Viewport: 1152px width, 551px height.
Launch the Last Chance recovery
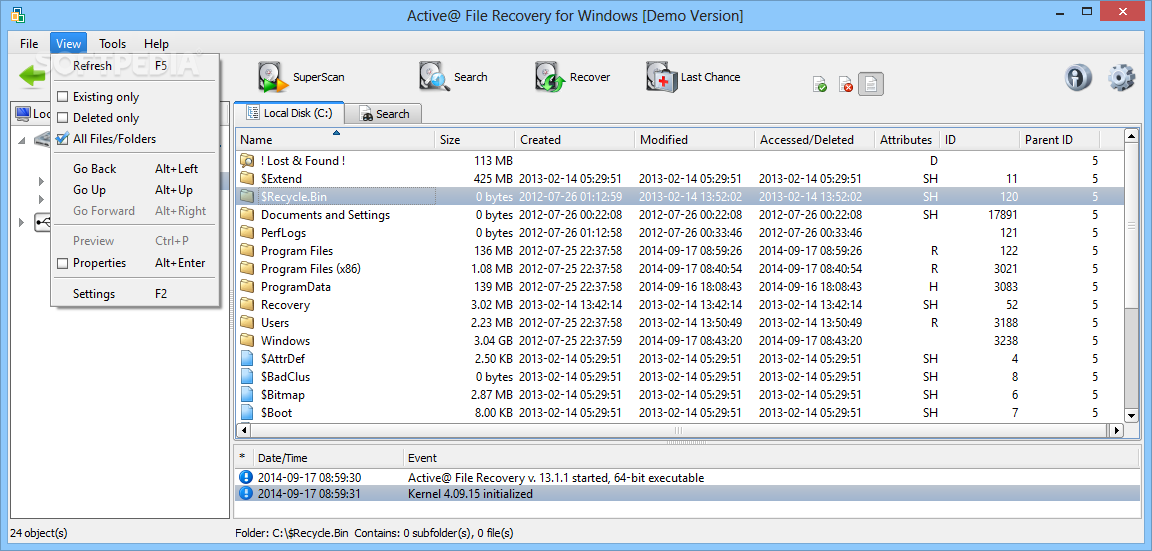tap(694, 76)
